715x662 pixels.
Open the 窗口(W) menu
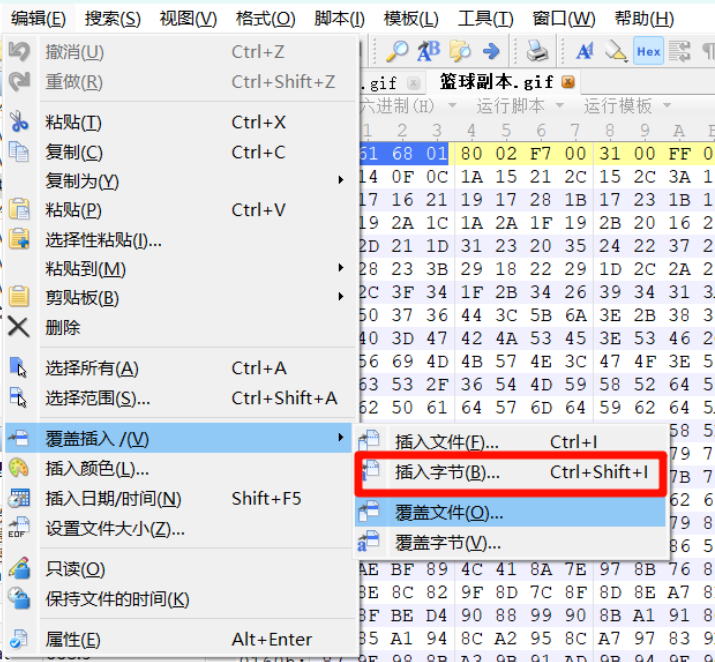(x=564, y=19)
